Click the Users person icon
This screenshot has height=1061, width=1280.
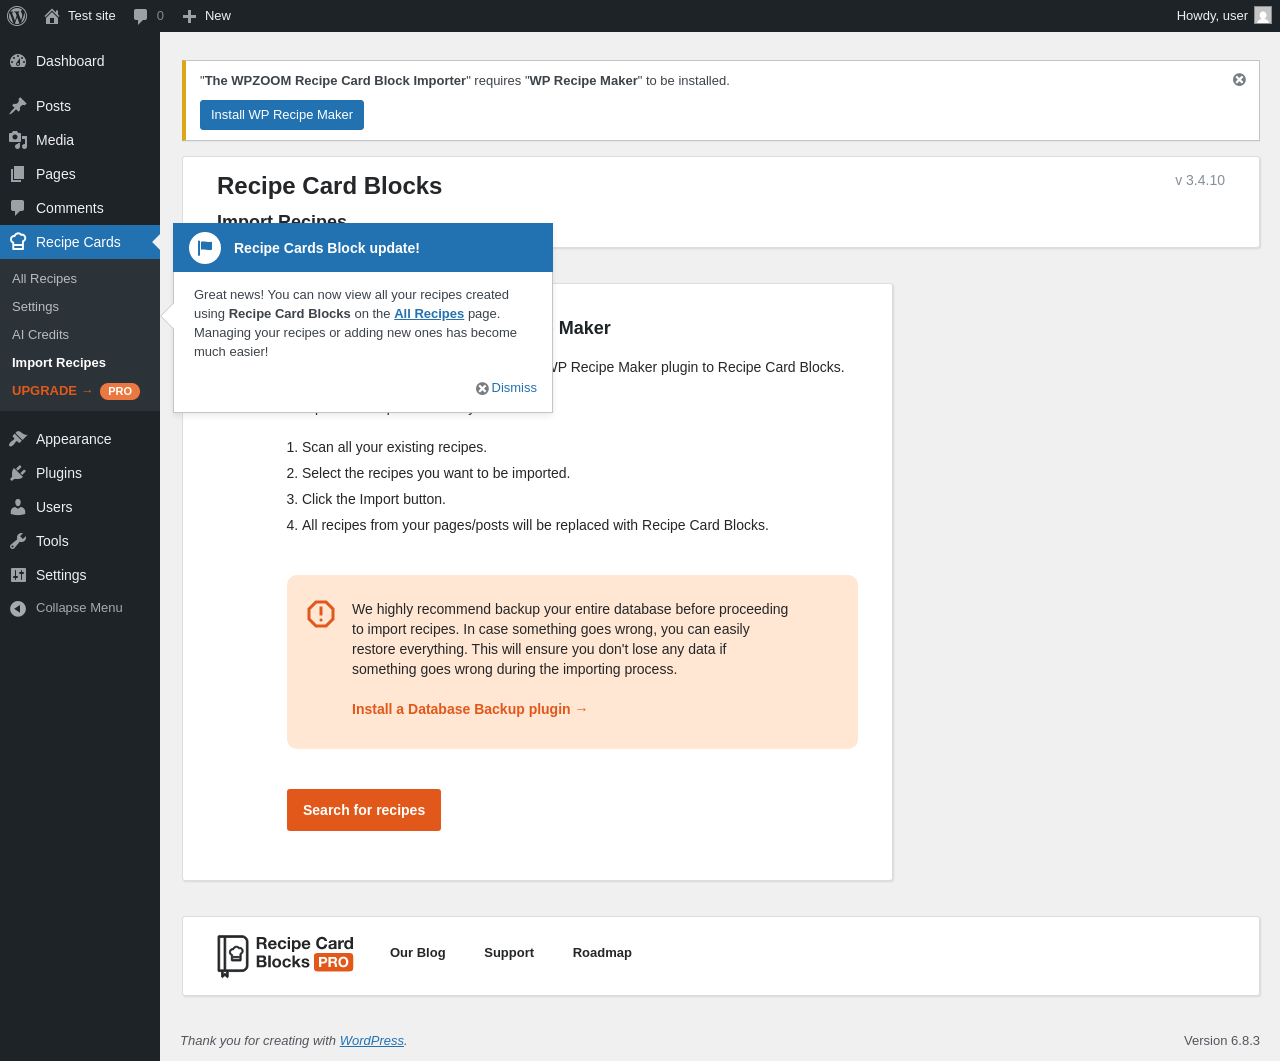point(18,507)
